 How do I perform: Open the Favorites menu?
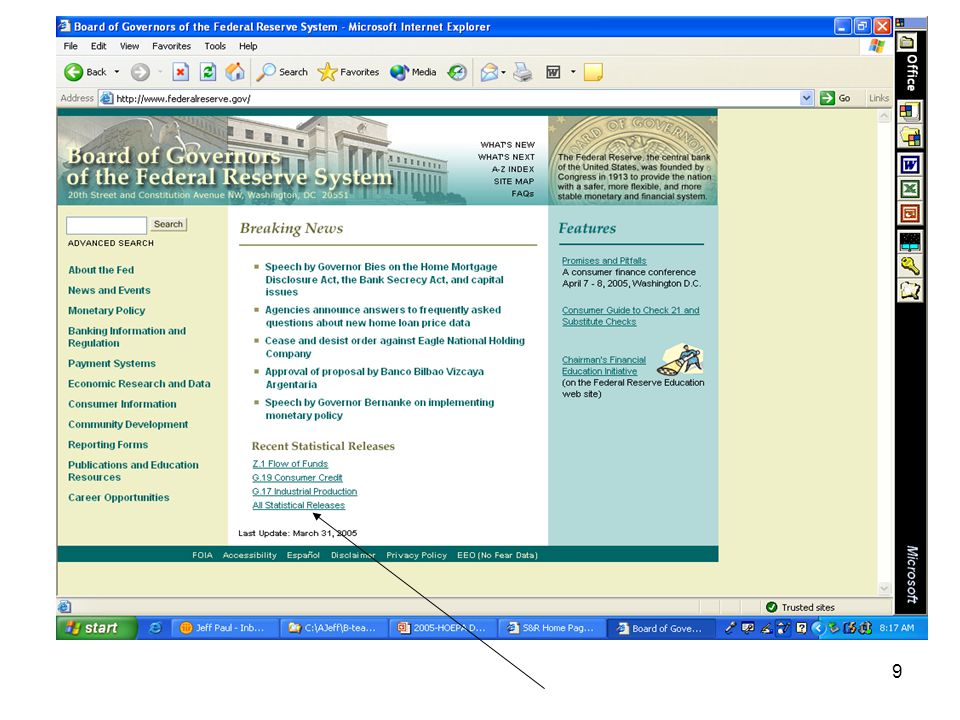(171, 46)
